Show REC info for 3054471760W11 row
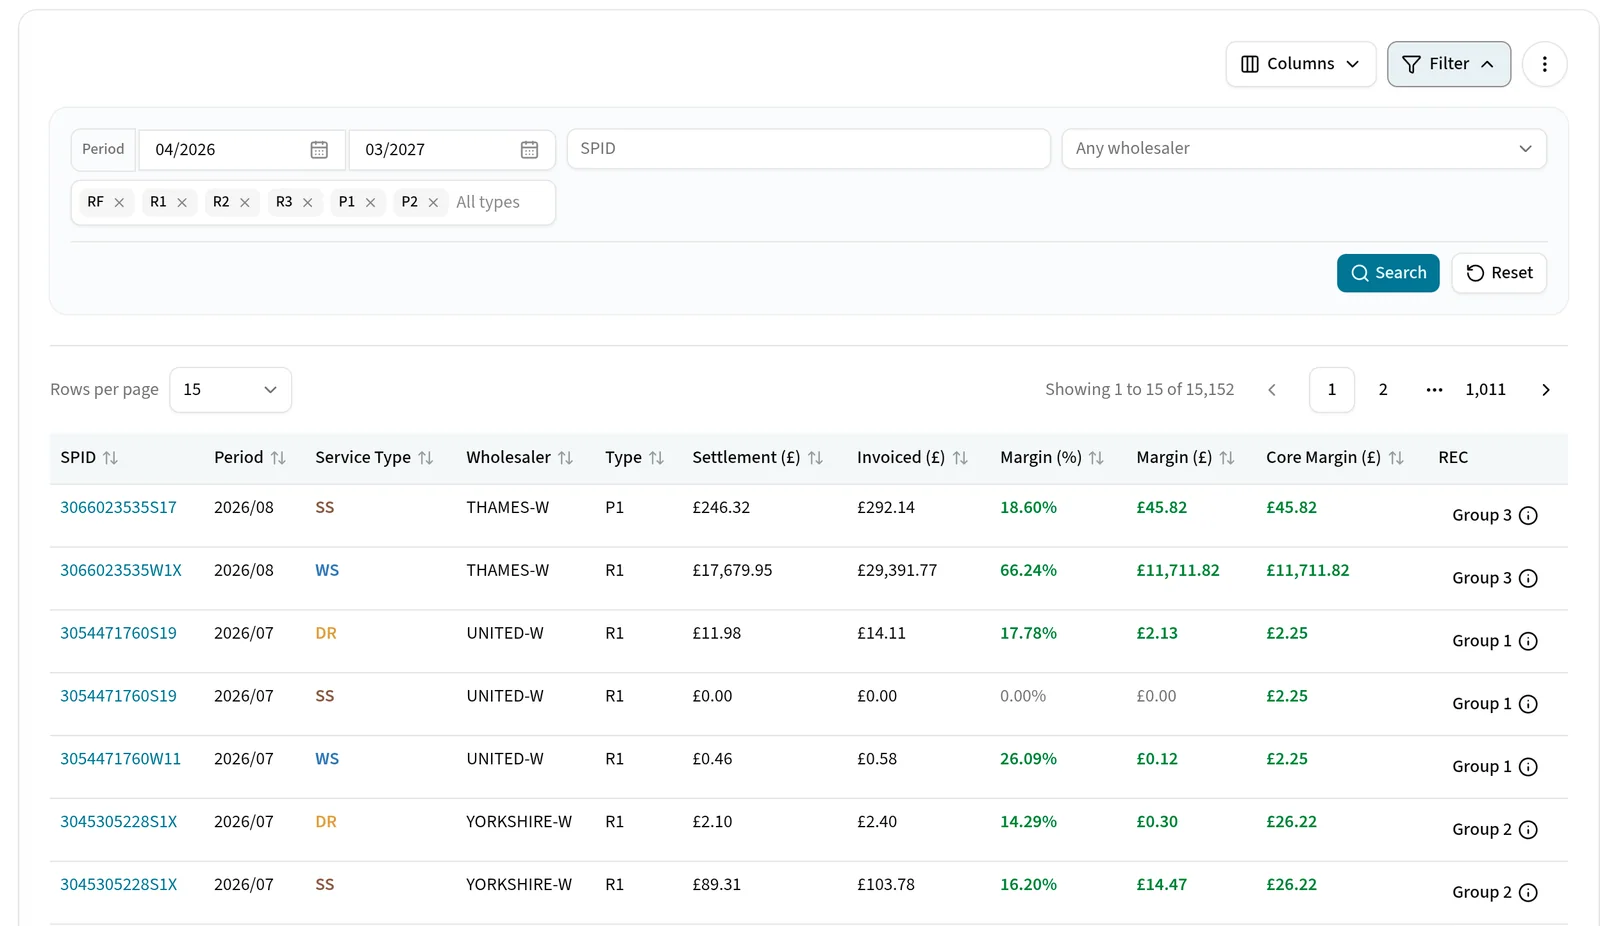Screen dimensions: 1600x926 click(x=1528, y=767)
